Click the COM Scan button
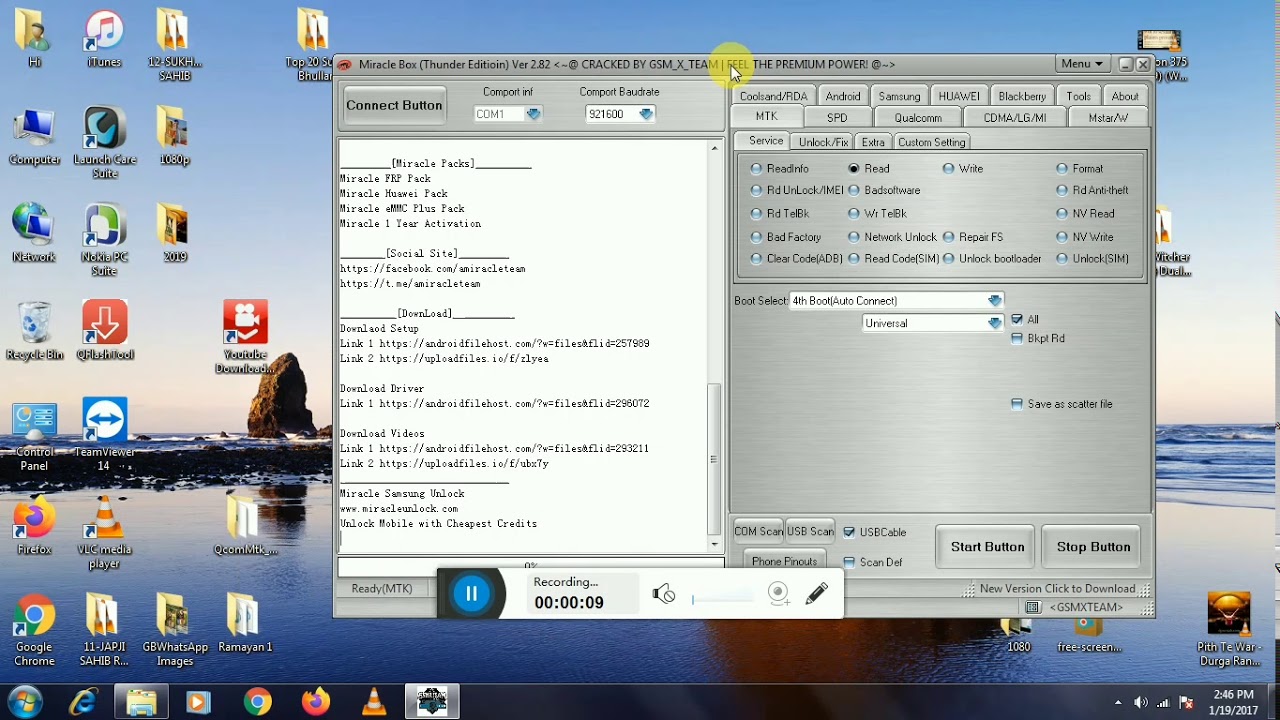 758,531
